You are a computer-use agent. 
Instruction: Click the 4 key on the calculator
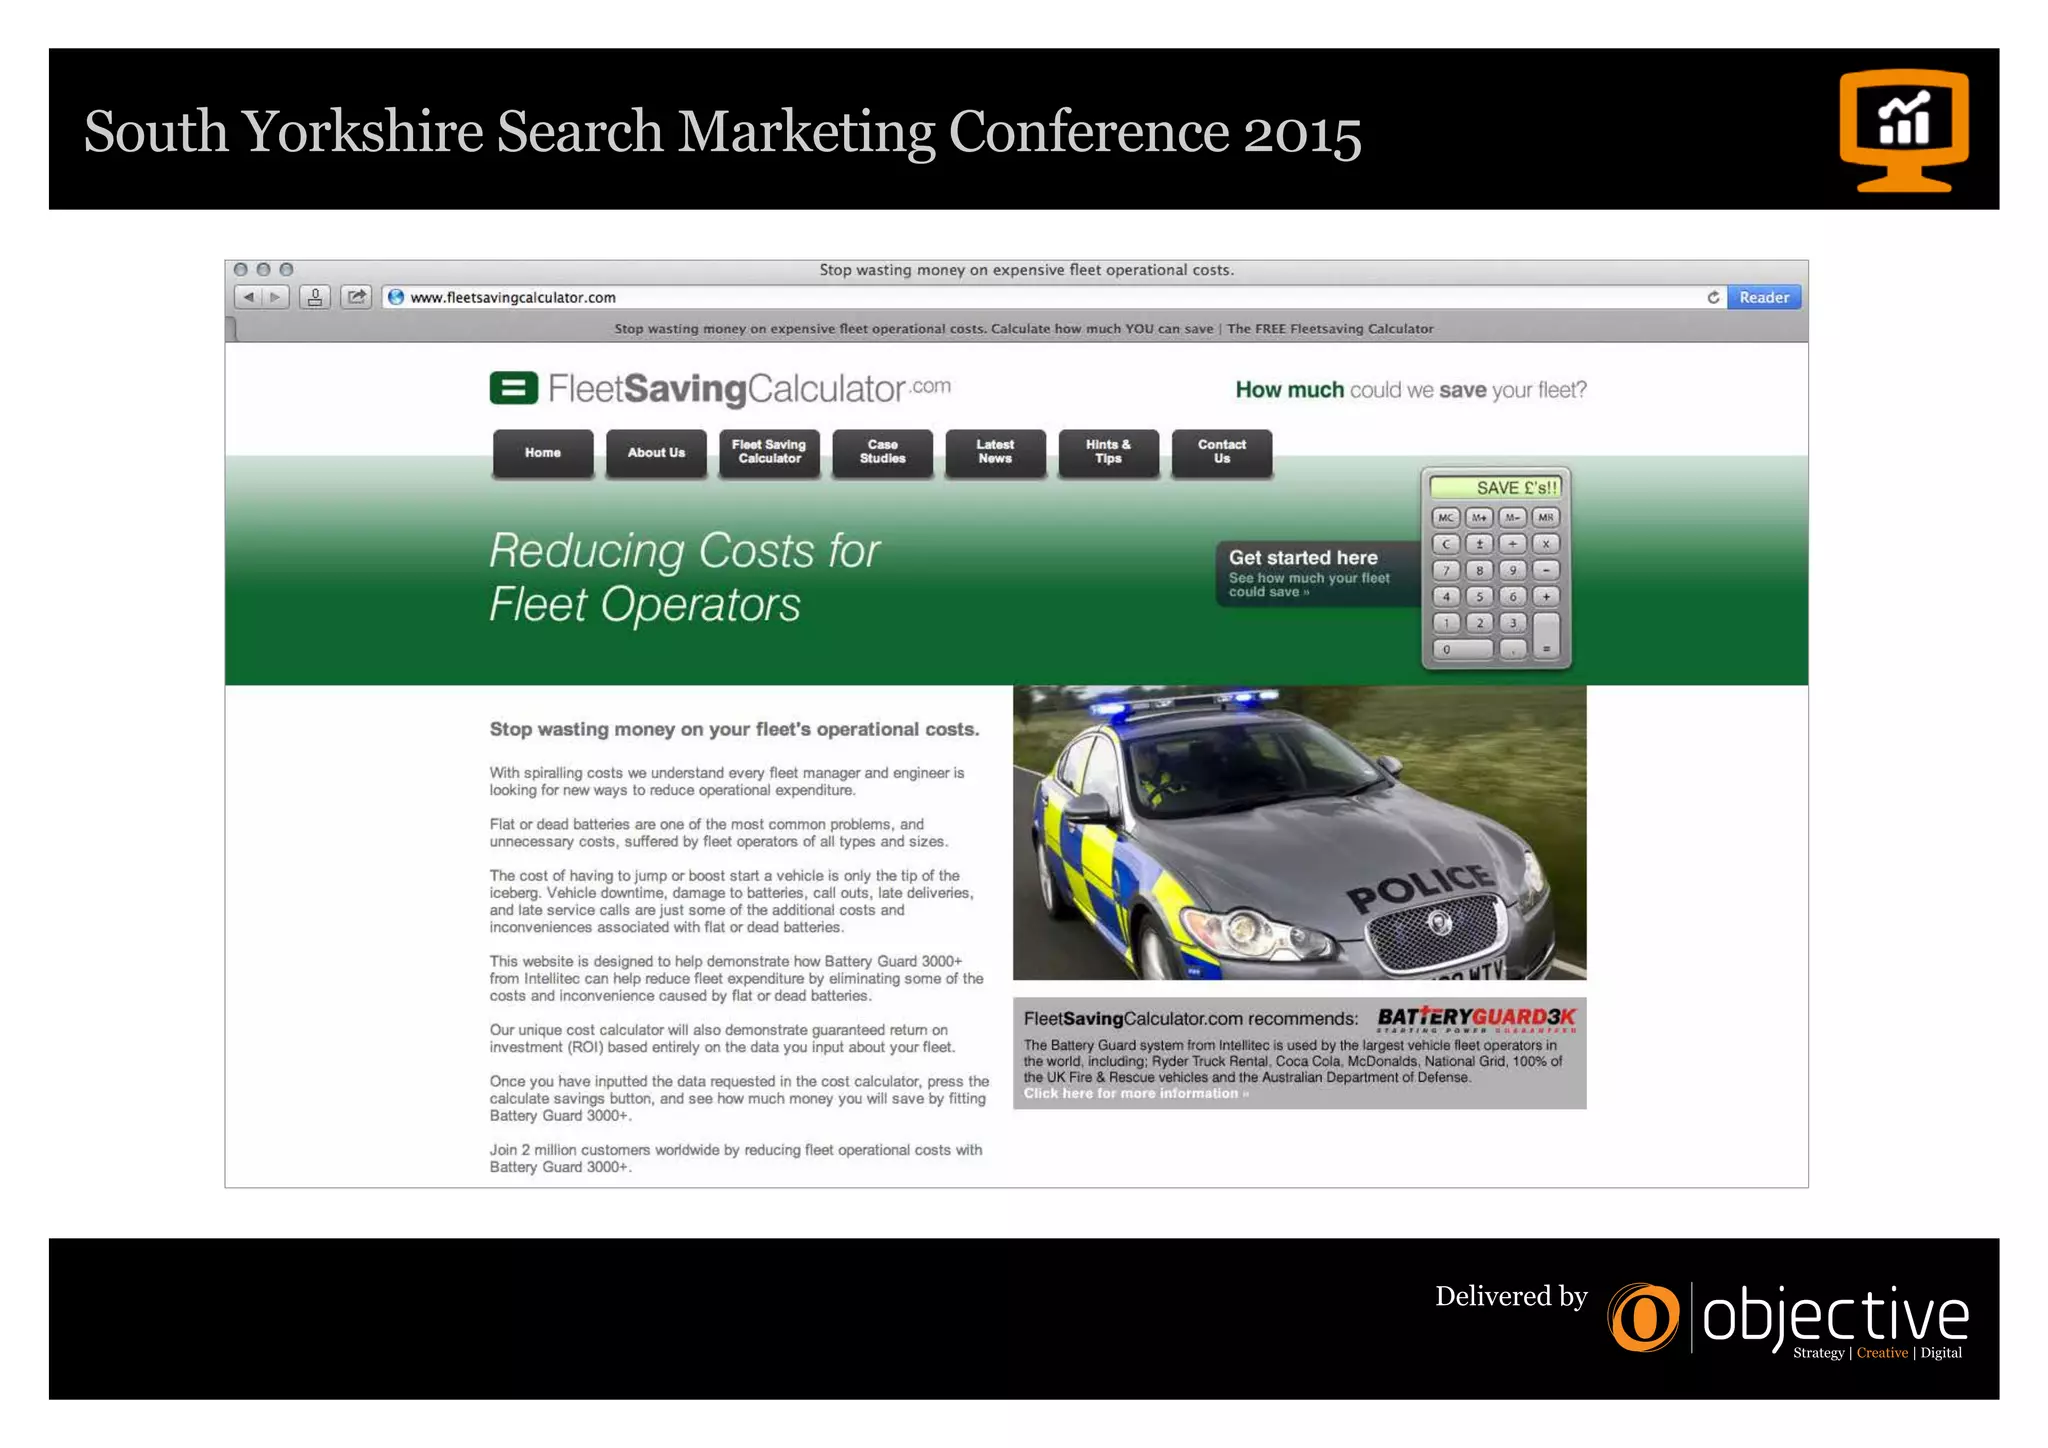tap(1446, 596)
